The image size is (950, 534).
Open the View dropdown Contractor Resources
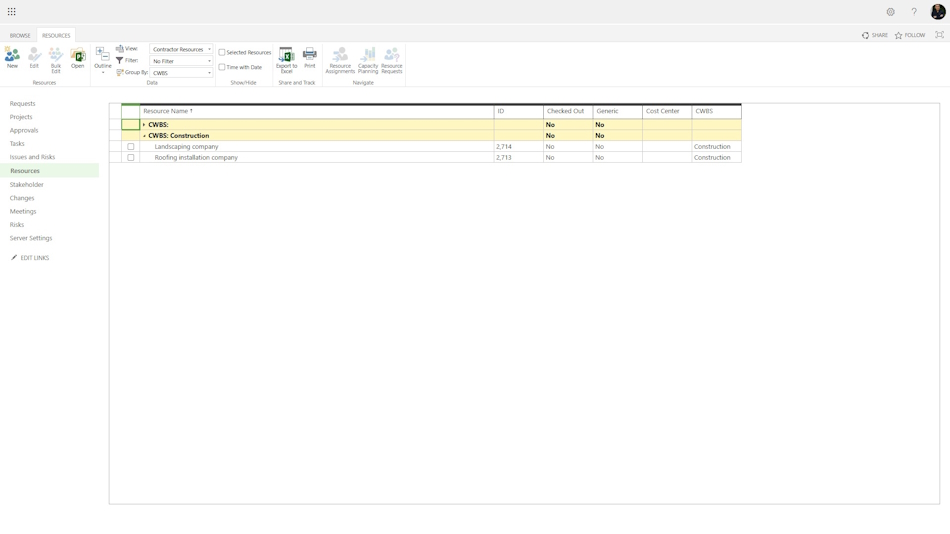pyautogui.click(x=181, y=49)
